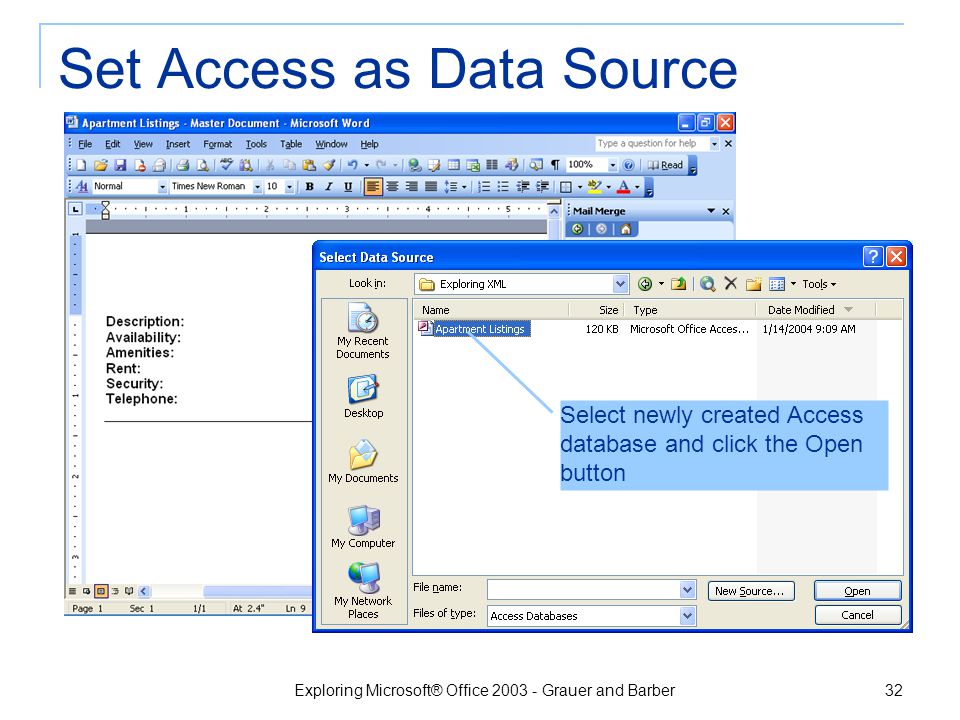This screenshot has height=720, width=960.
Task: Click the Print Preview icon
Action: 202,165
